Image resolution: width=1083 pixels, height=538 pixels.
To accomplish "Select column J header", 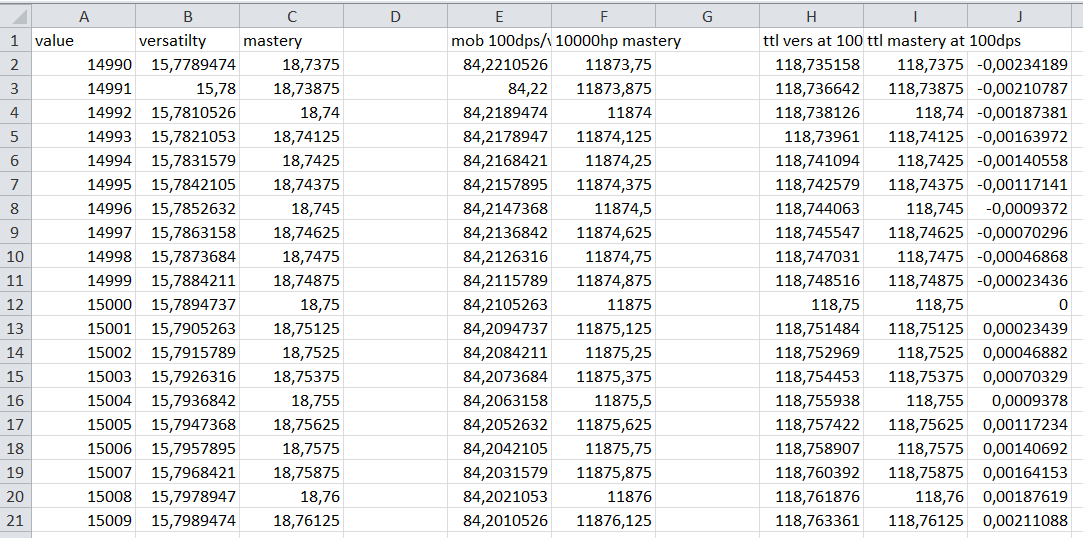I will click(1019, 17).
